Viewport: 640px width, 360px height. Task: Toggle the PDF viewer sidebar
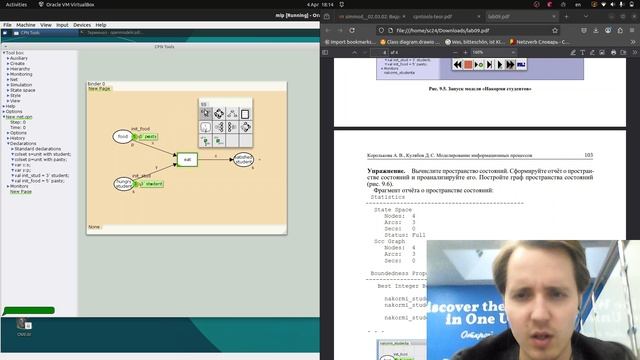coord(325,52)
